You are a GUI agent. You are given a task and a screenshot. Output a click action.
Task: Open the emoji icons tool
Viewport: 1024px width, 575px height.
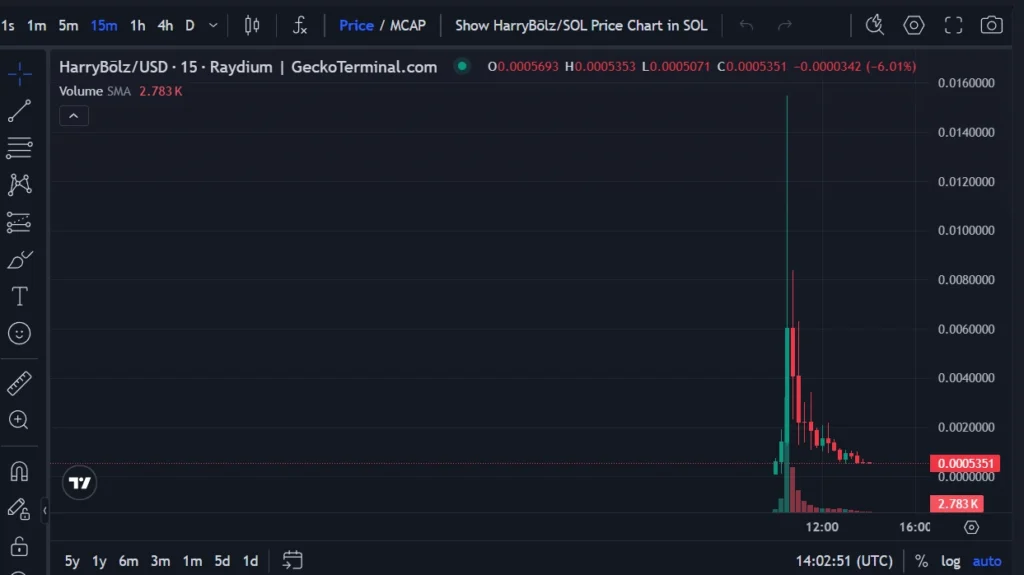coord(20,333)
